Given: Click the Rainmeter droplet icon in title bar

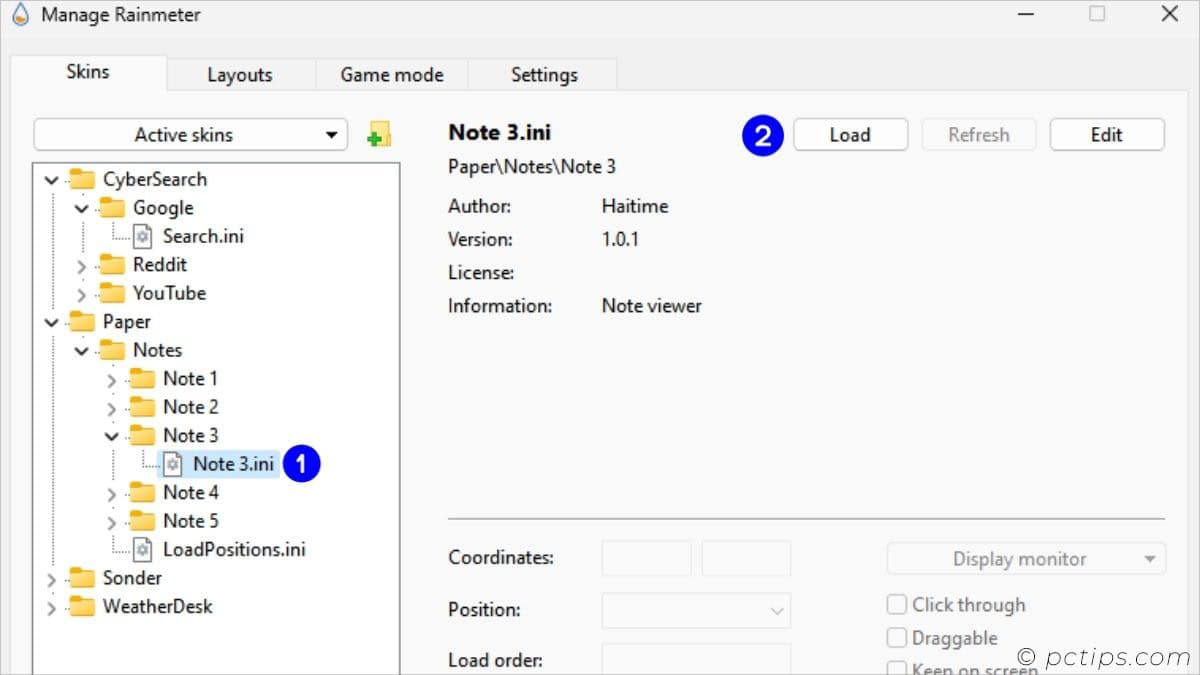Looking at the screenshot, I should 20,15.
